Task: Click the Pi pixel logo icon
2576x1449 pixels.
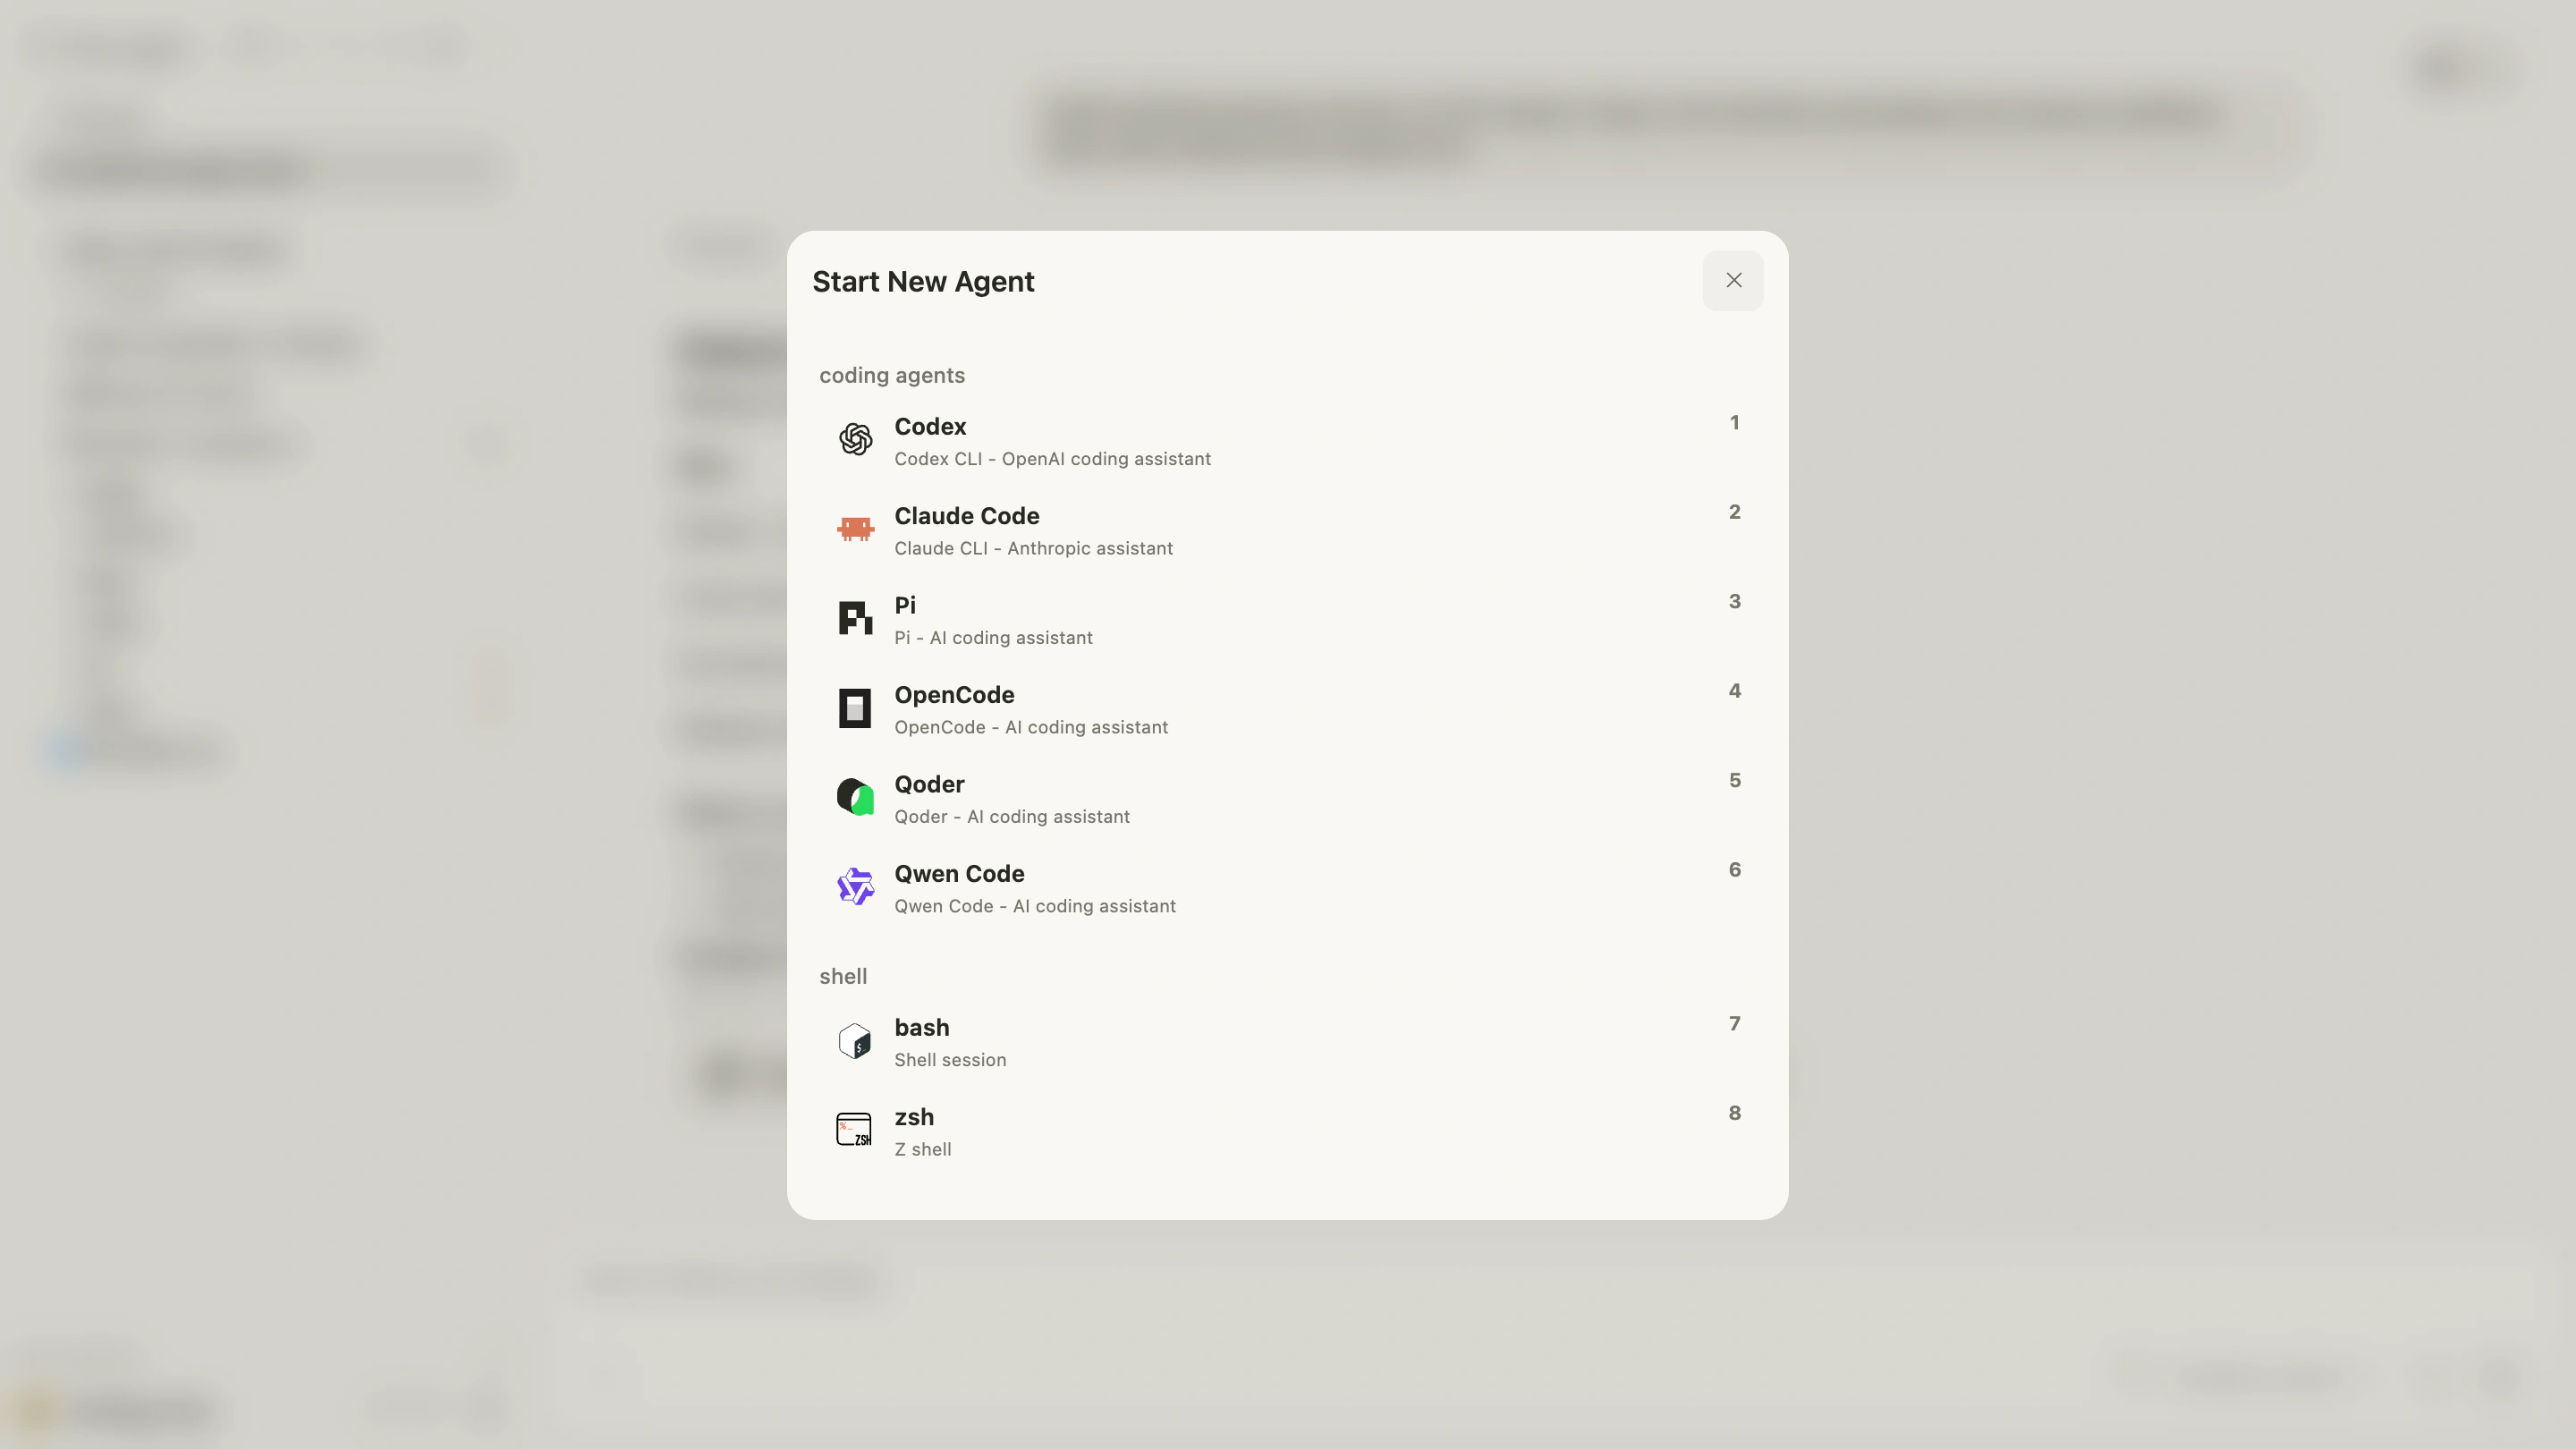Action: pyautogui.click(x=855, y=618)
